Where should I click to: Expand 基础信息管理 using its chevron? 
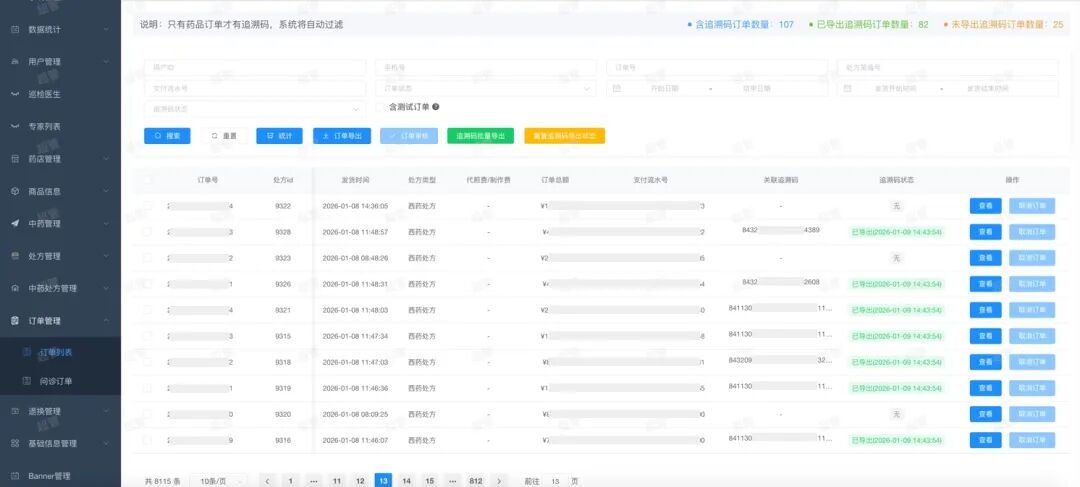coord(106,444)
